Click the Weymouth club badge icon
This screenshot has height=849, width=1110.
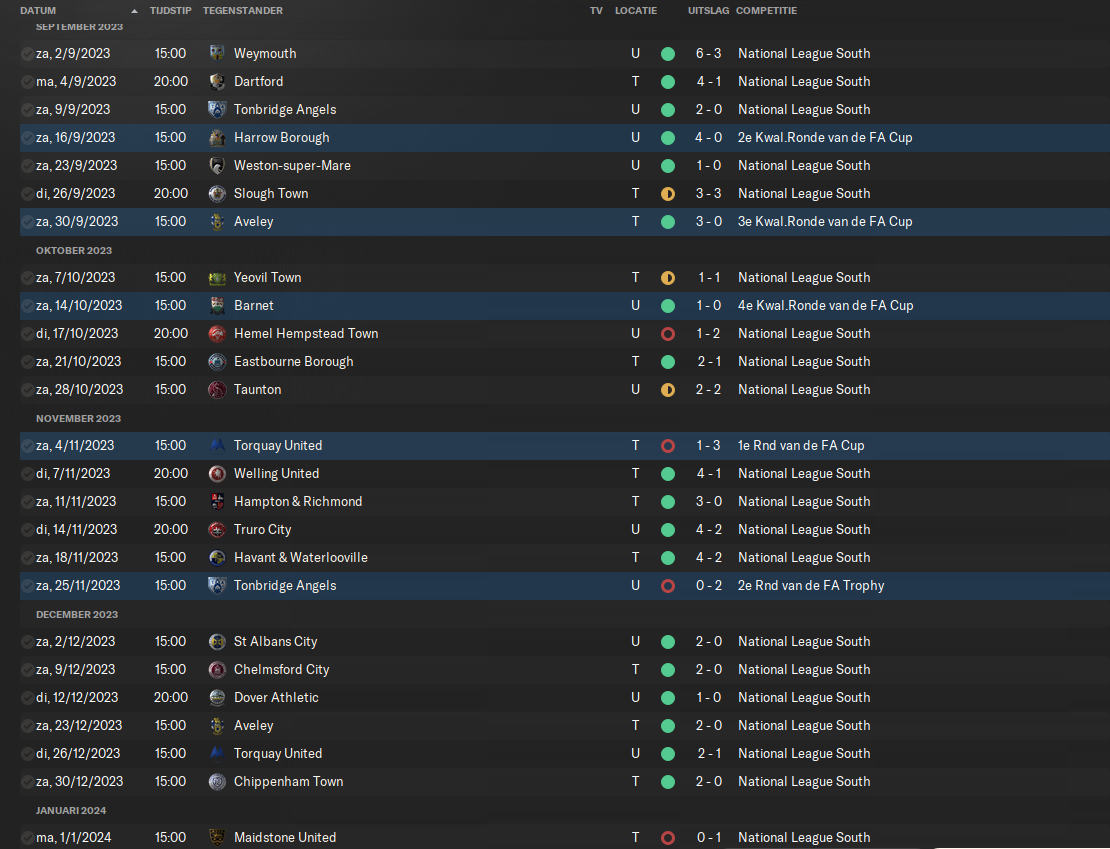click(217, 53)
